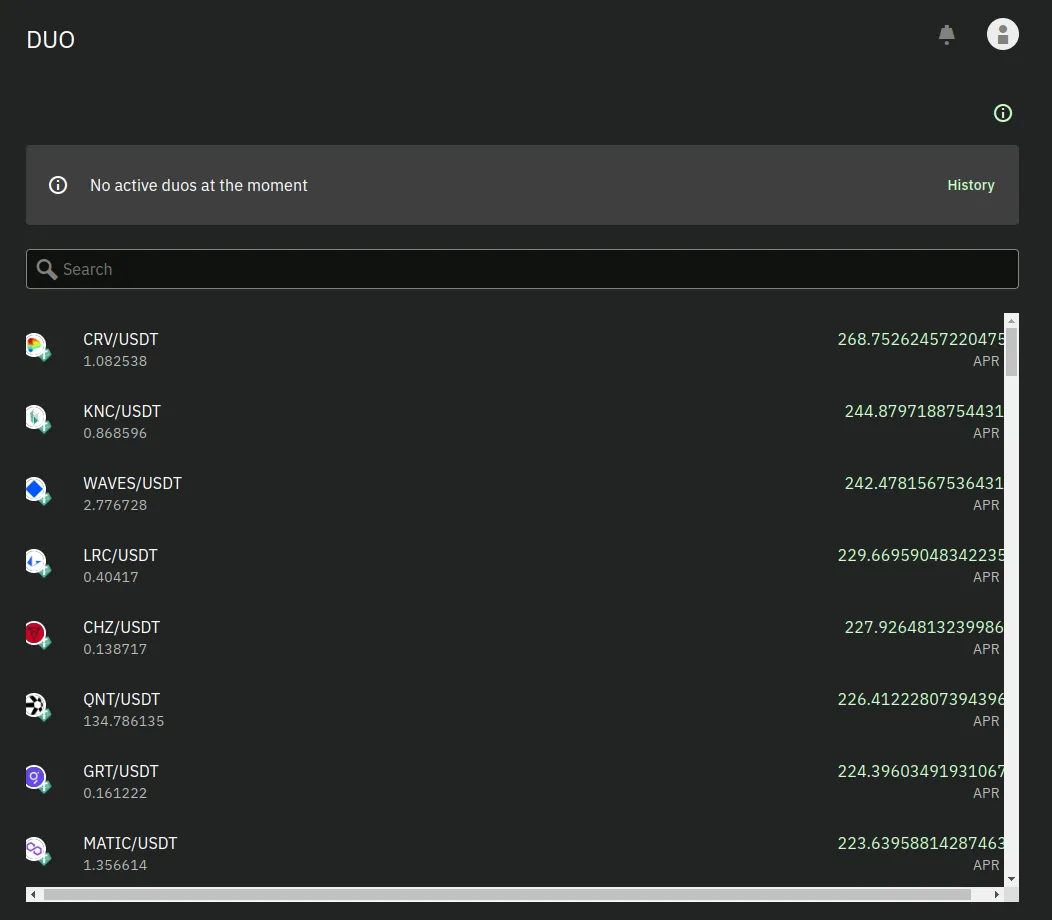1052x920 pixels.
Task: Click the WAVES price 2.776728
Action: (x=115, y=505)
